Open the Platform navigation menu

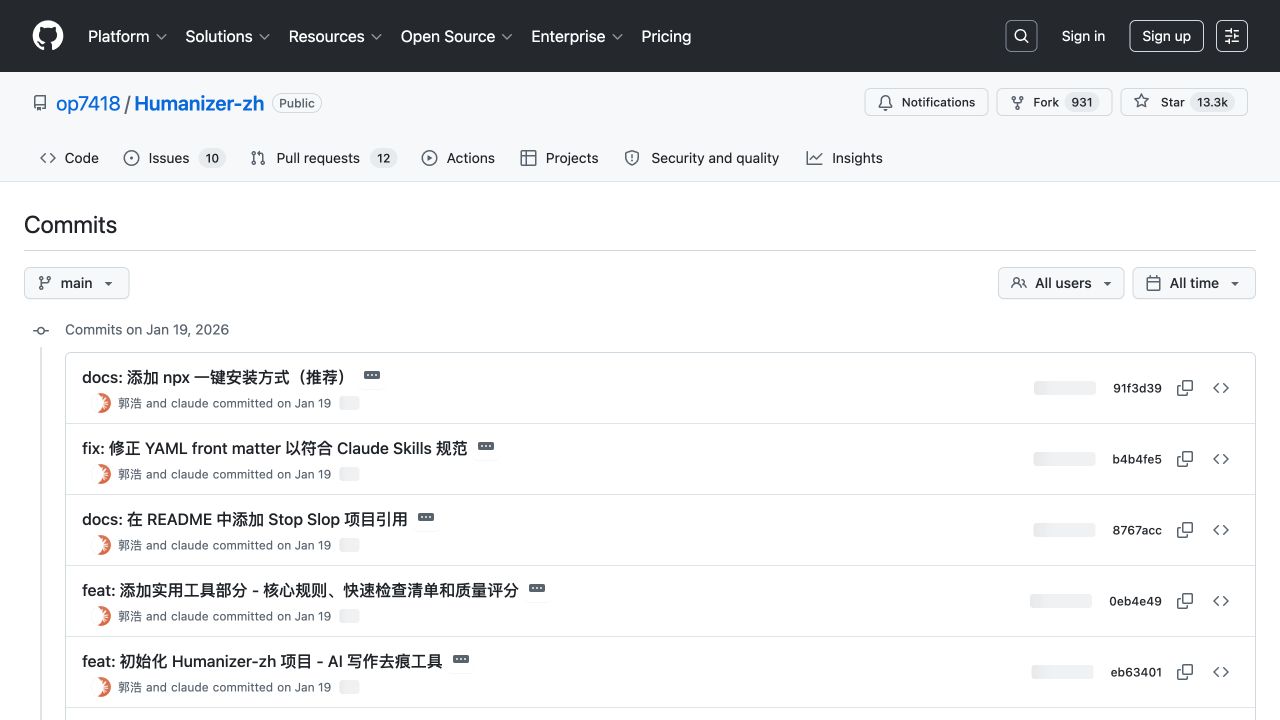tap(128, 36)
